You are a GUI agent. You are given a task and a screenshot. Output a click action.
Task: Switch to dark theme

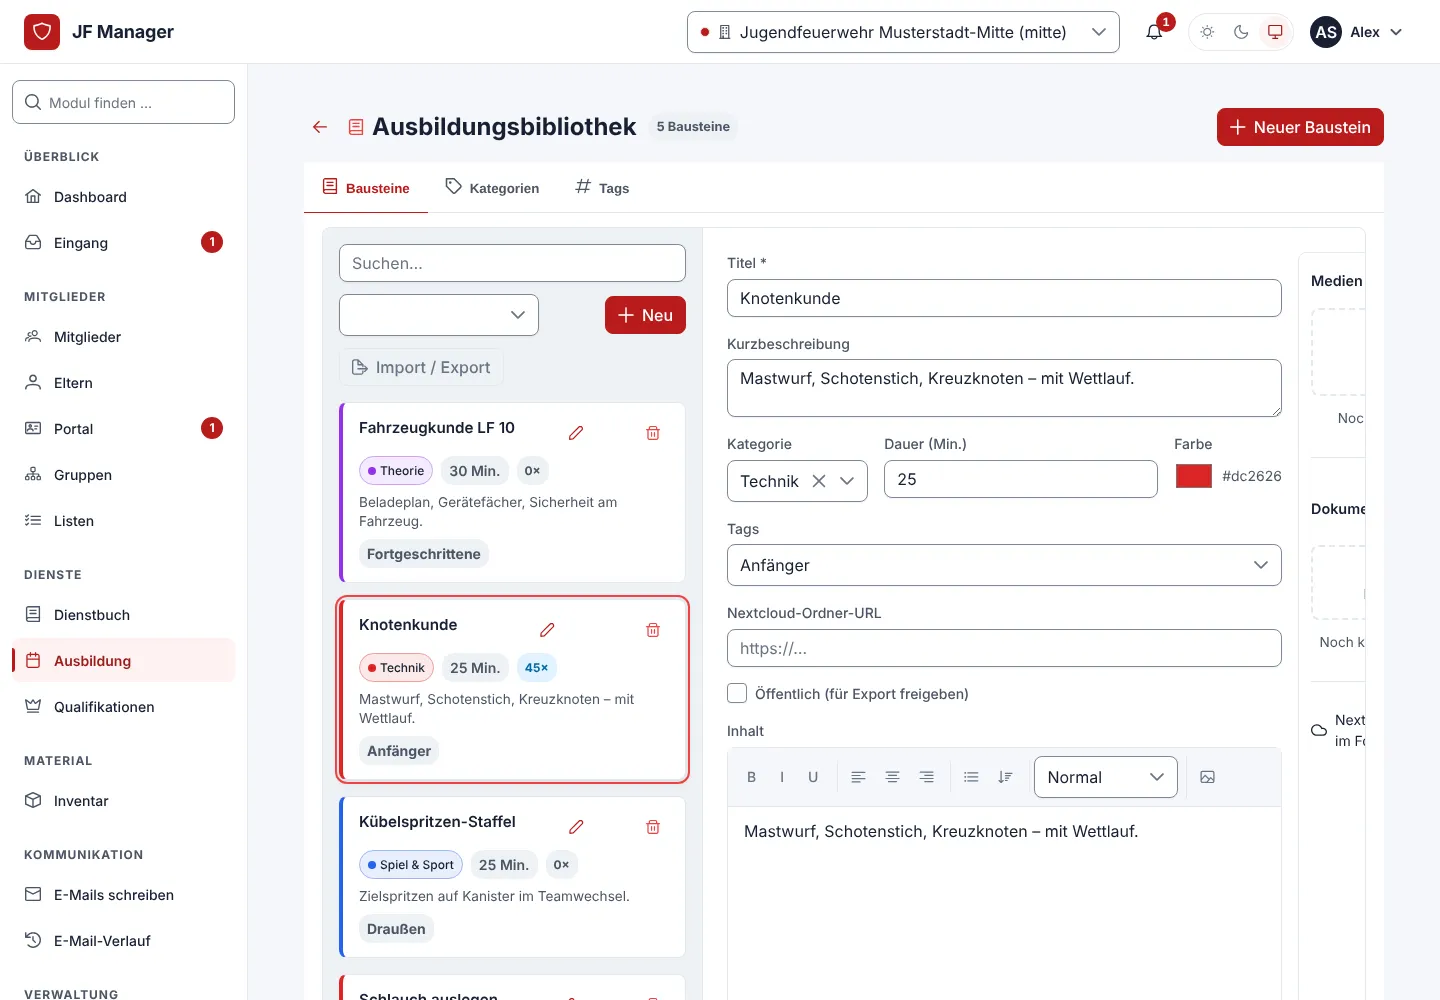pos(1241,32)
